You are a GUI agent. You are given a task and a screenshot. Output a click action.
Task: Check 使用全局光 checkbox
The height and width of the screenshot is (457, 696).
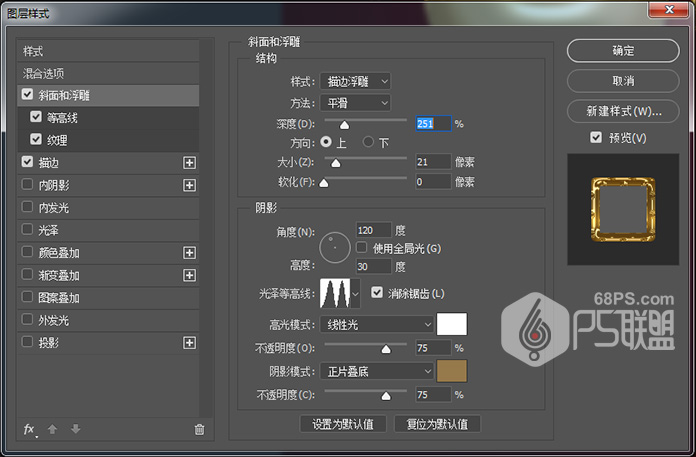click(361, 248)
